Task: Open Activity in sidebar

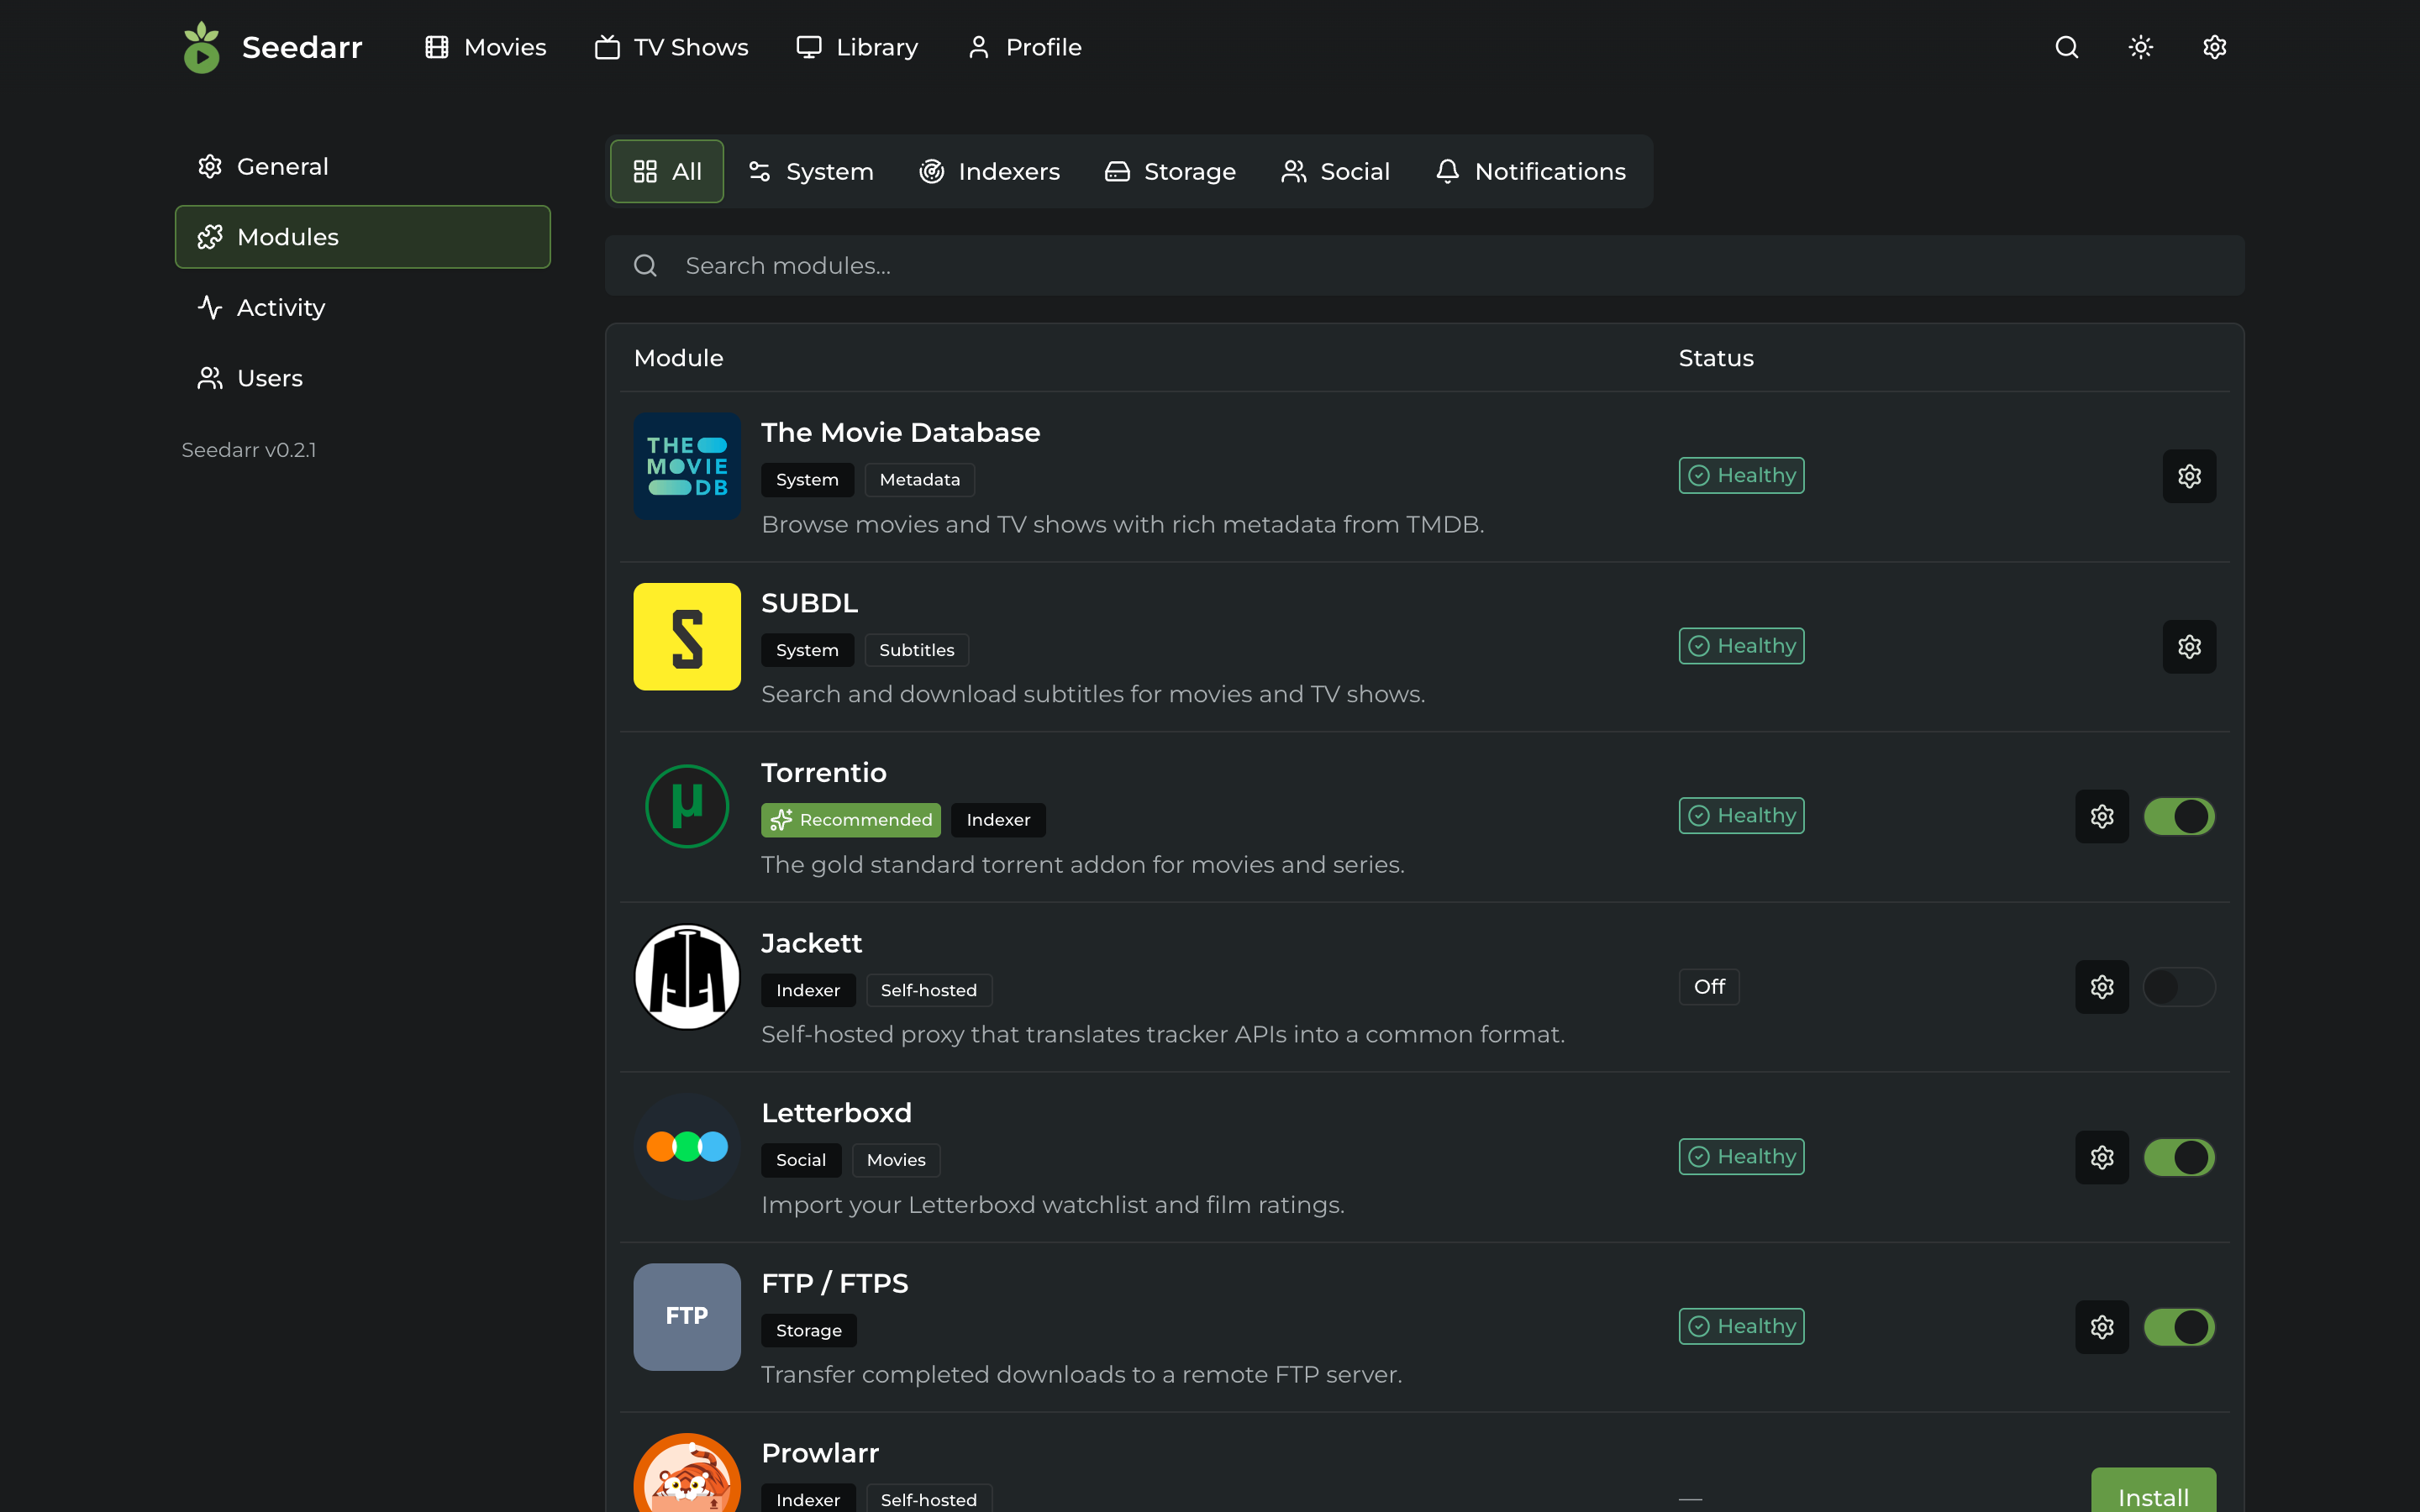Action: tap(363, 308)
